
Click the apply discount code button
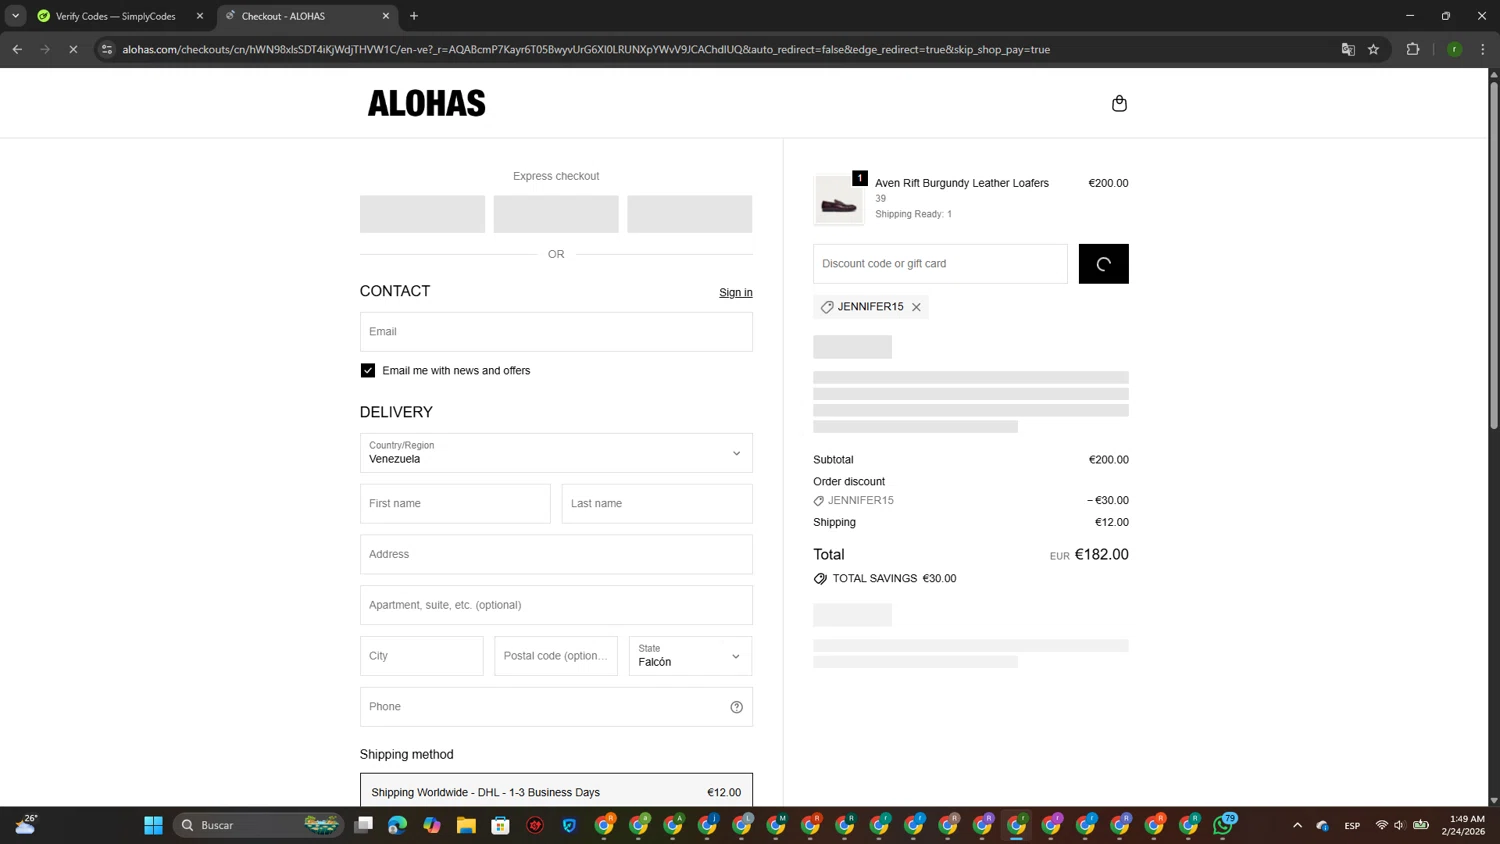coord(1103,264)
